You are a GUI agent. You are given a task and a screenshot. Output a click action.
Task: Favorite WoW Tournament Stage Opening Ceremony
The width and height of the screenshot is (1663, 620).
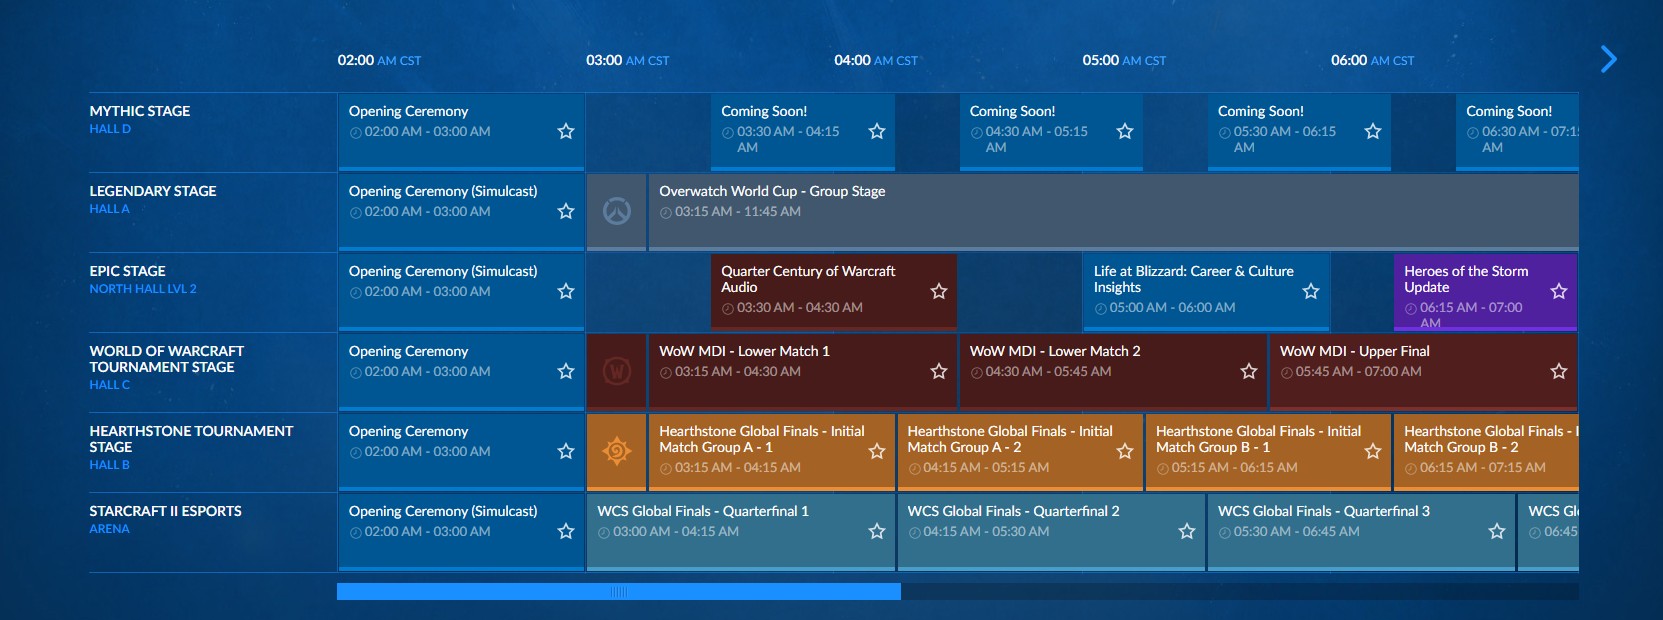566,371
